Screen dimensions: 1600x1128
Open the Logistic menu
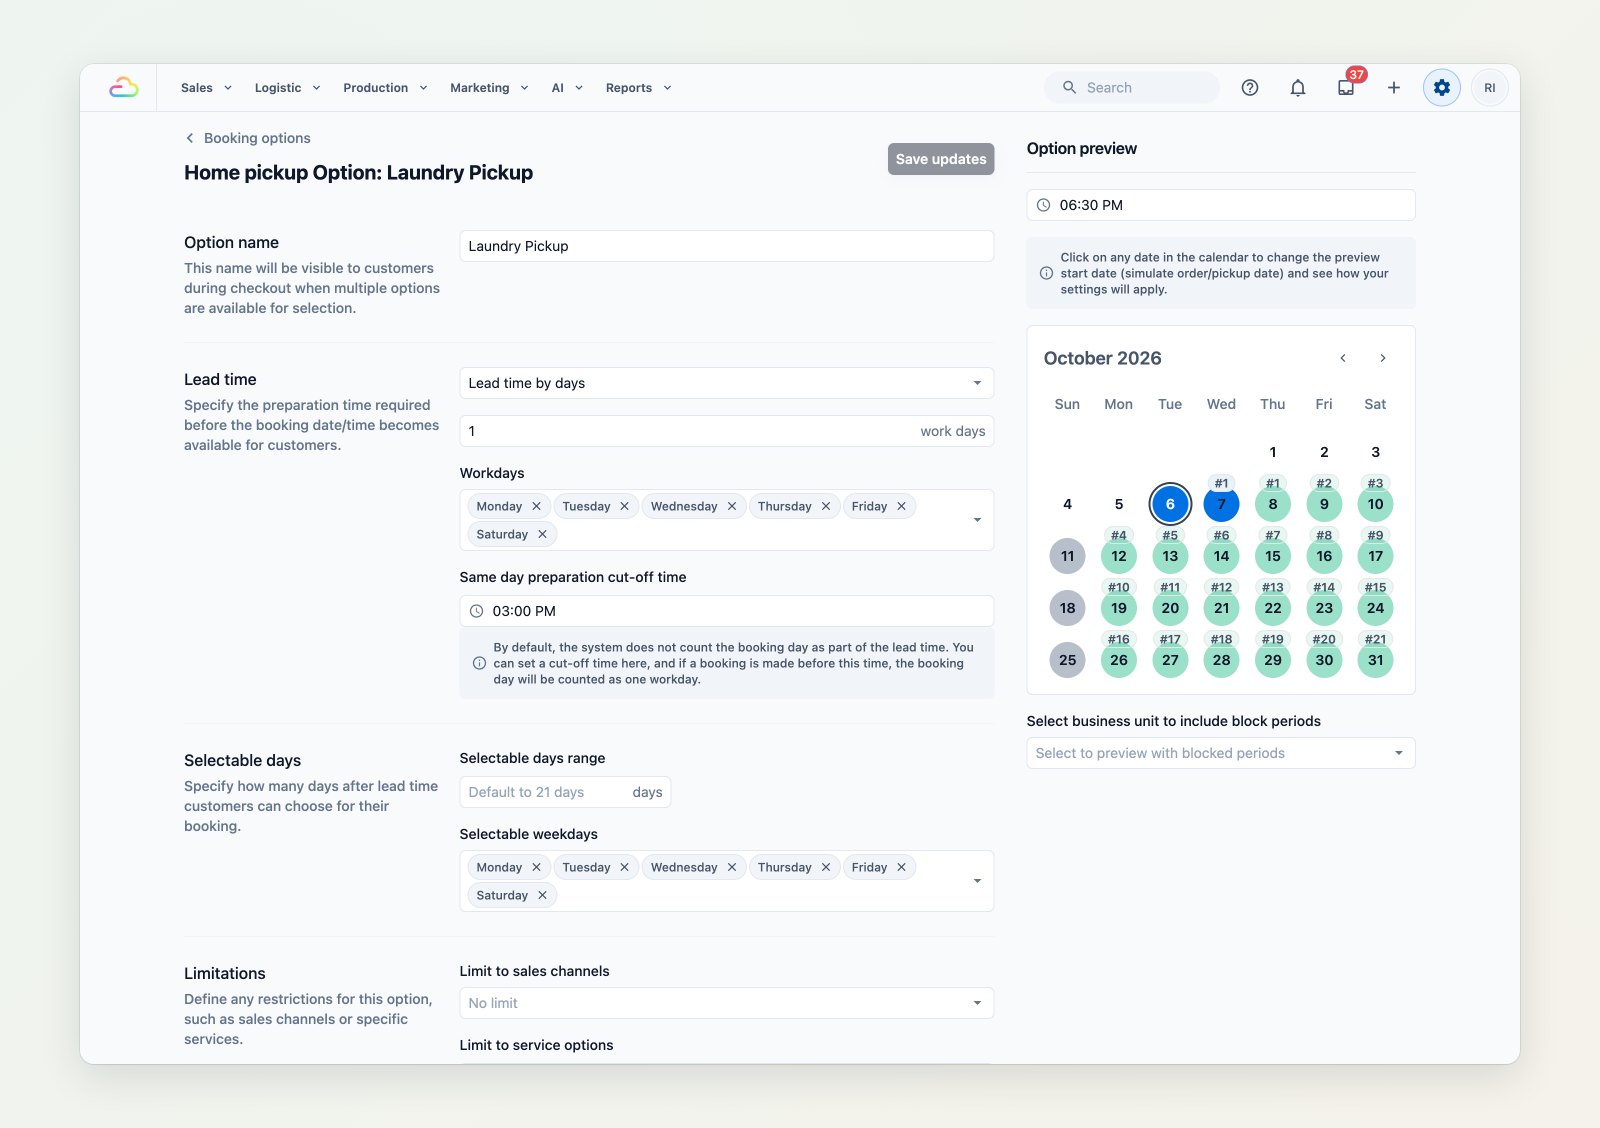click(287, 88)
